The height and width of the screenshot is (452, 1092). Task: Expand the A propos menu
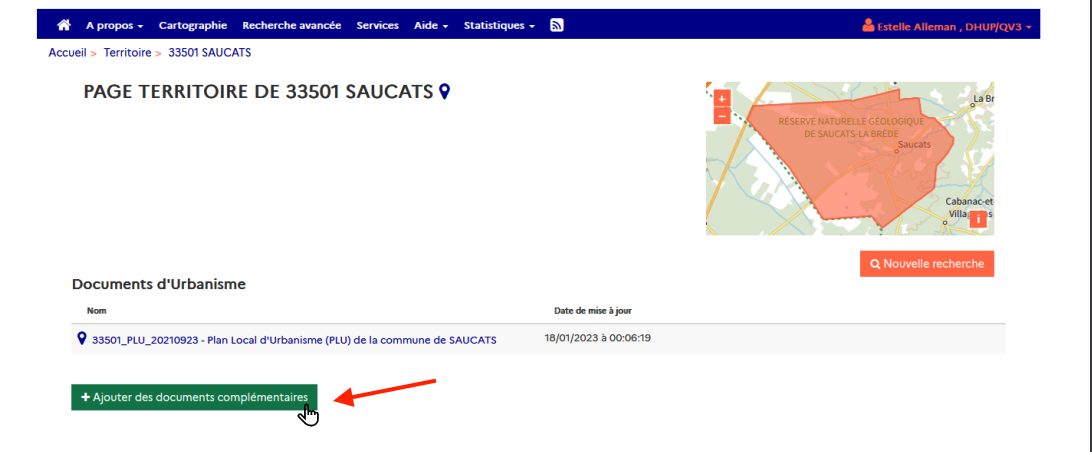(114, 25)
